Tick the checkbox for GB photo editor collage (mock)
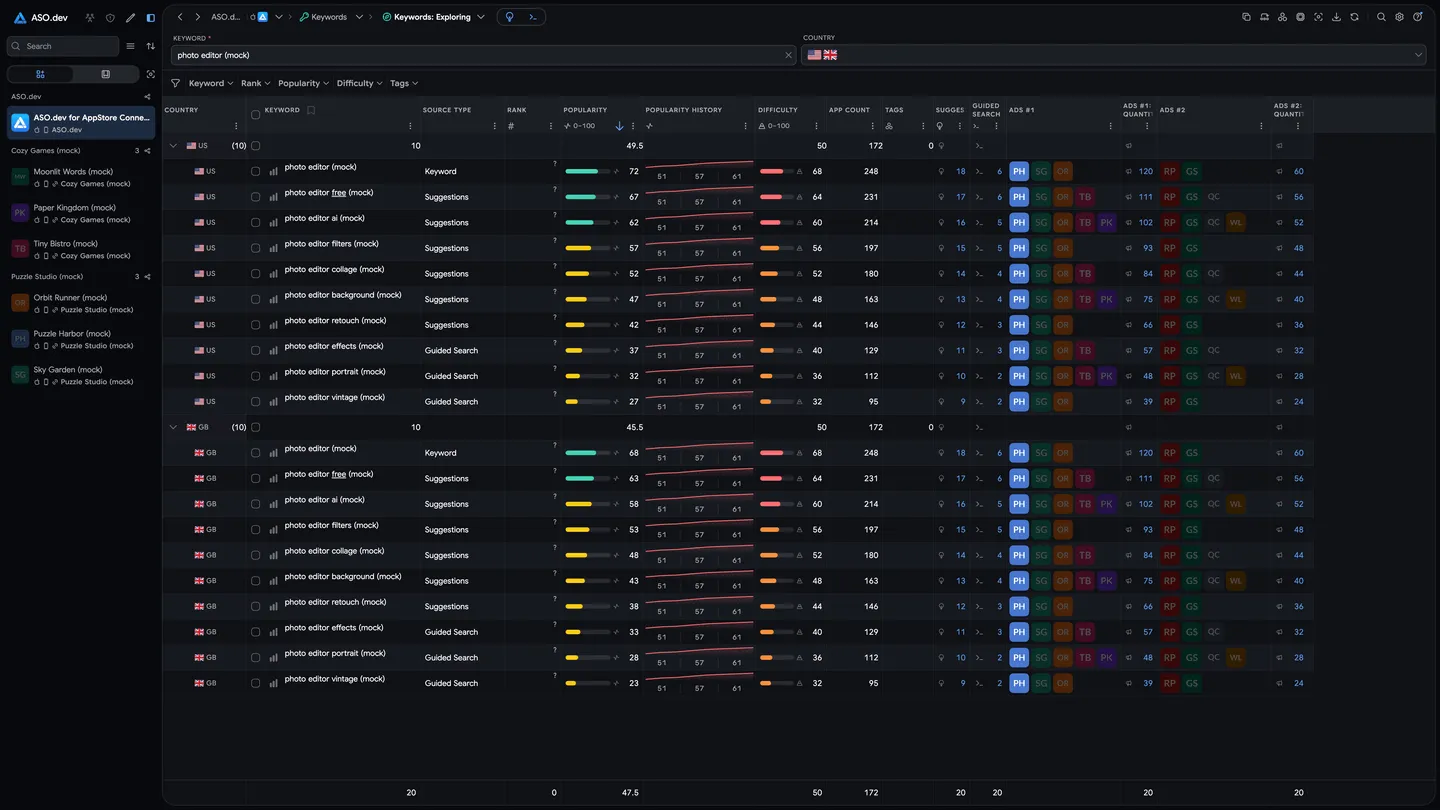1440x810 pixels. pyautogui.click(x=255, y=555)
